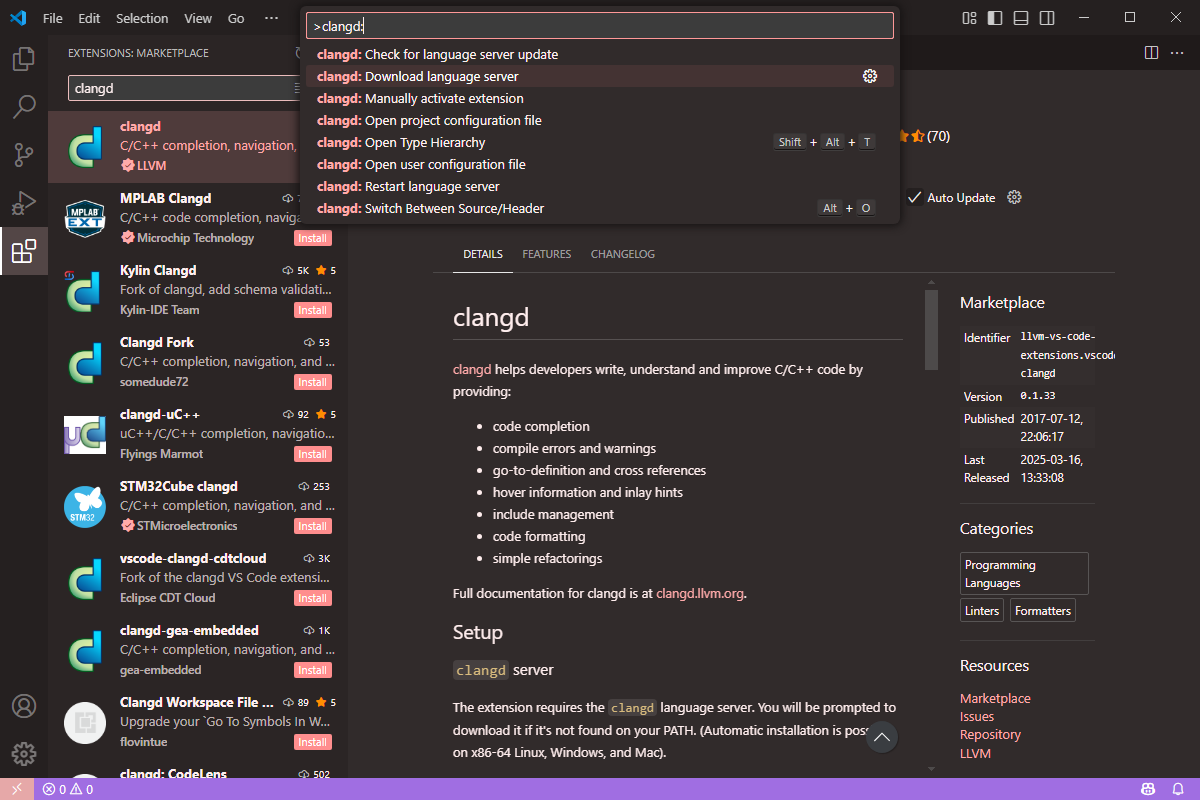Click the clangd-uC++ extension icon

coord(85,434)
